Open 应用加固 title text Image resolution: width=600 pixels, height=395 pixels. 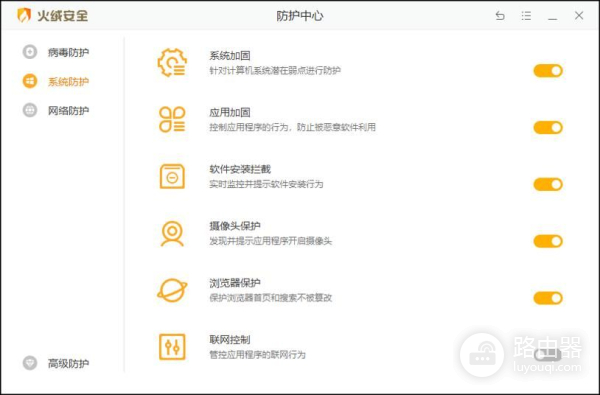coord(230,113)
